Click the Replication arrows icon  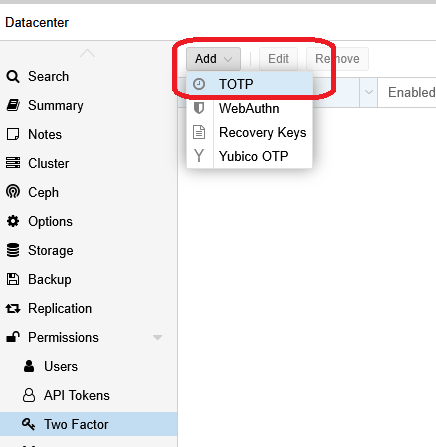tap(13, 309)
